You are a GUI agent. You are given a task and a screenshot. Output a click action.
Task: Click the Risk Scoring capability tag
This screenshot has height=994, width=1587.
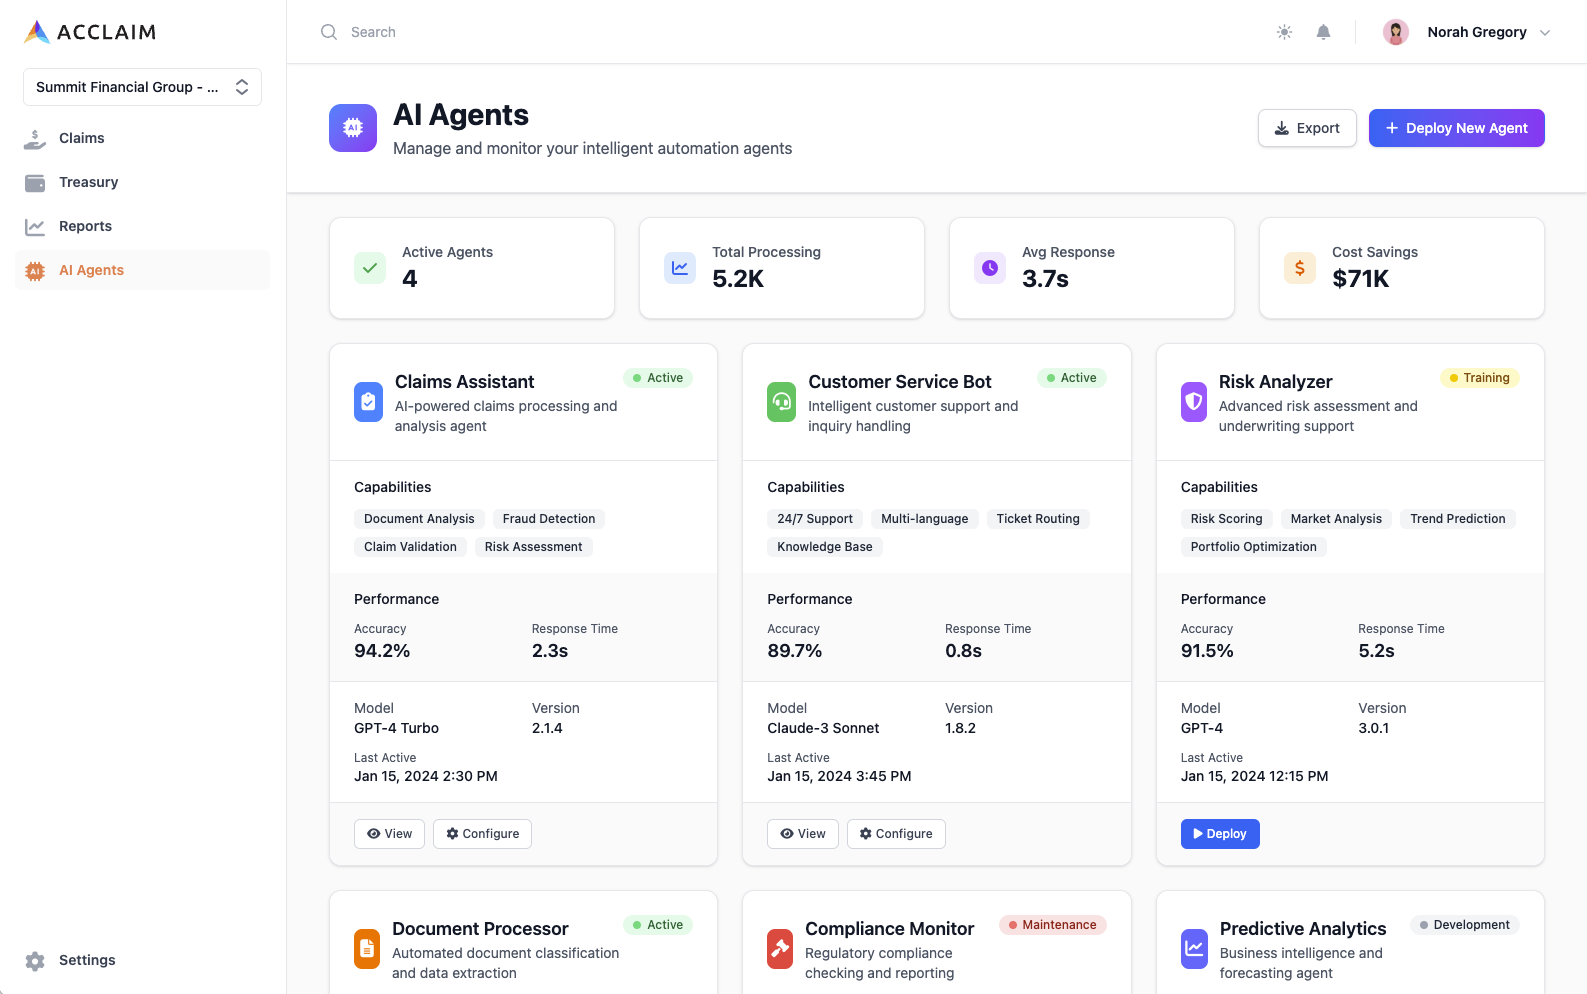coord(1227,519)
